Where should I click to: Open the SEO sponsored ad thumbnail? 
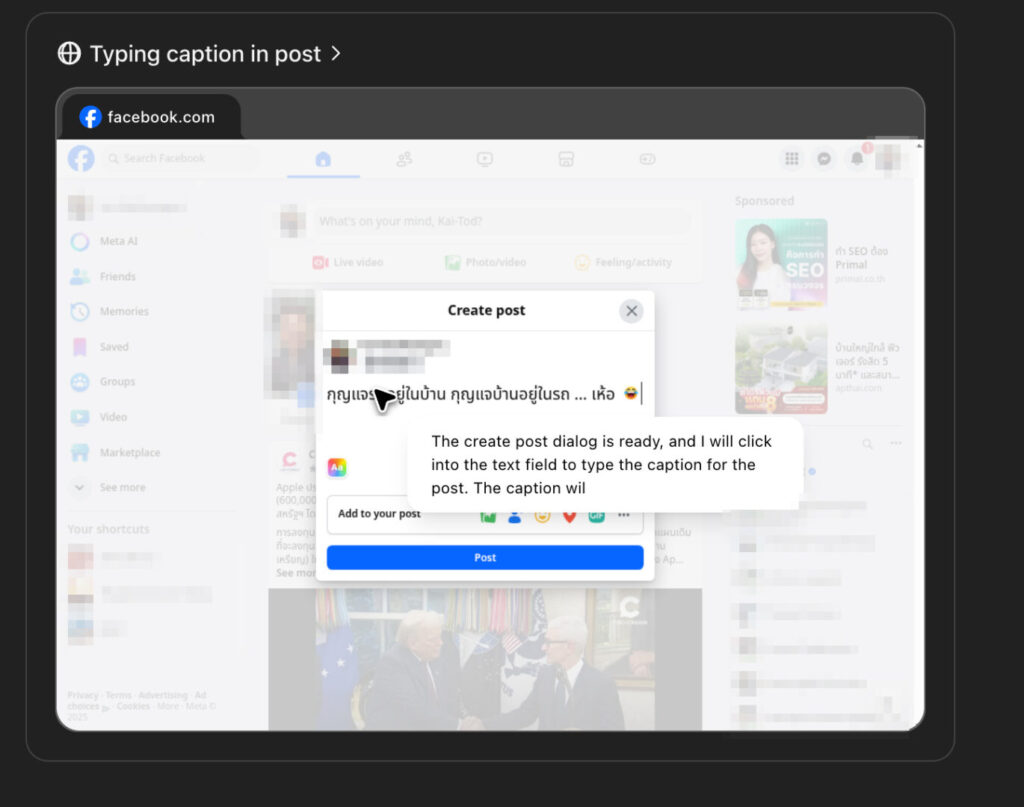coord(781,263)
